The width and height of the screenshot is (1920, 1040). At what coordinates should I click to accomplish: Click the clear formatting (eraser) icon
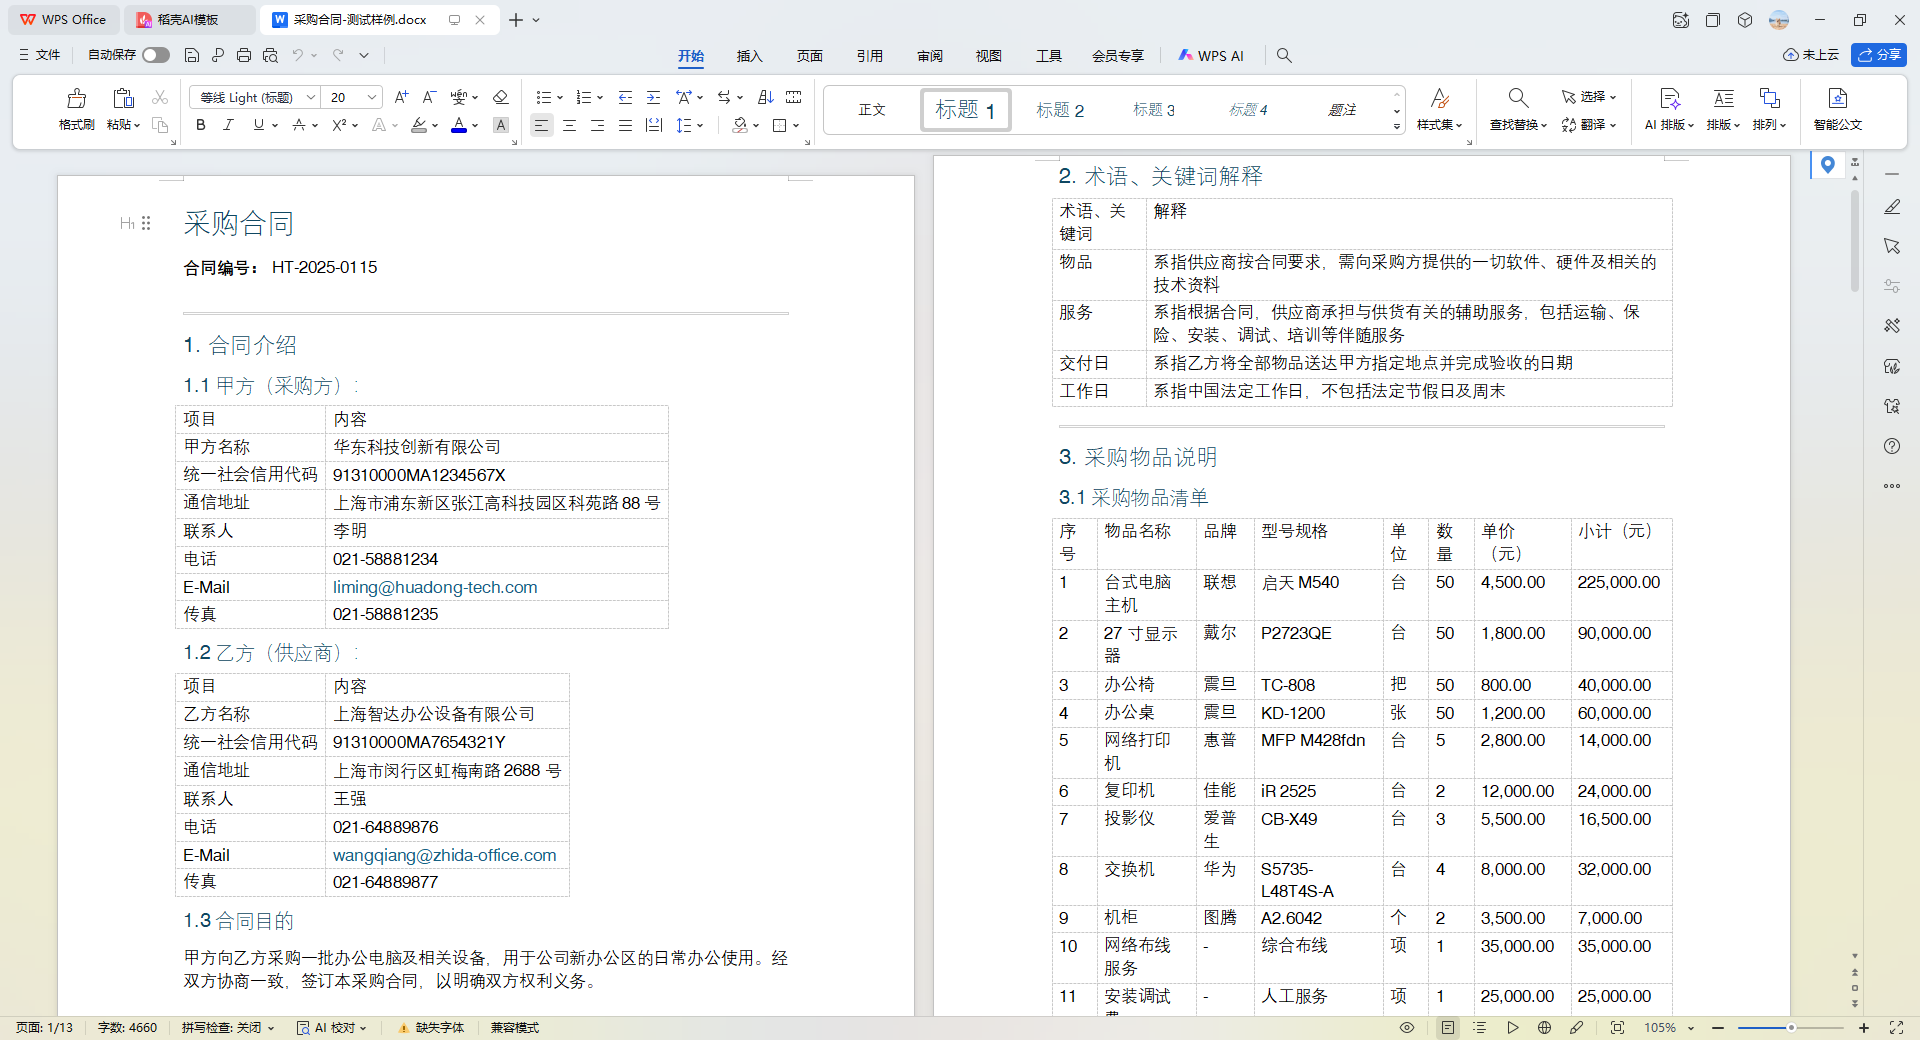(501, 97)
